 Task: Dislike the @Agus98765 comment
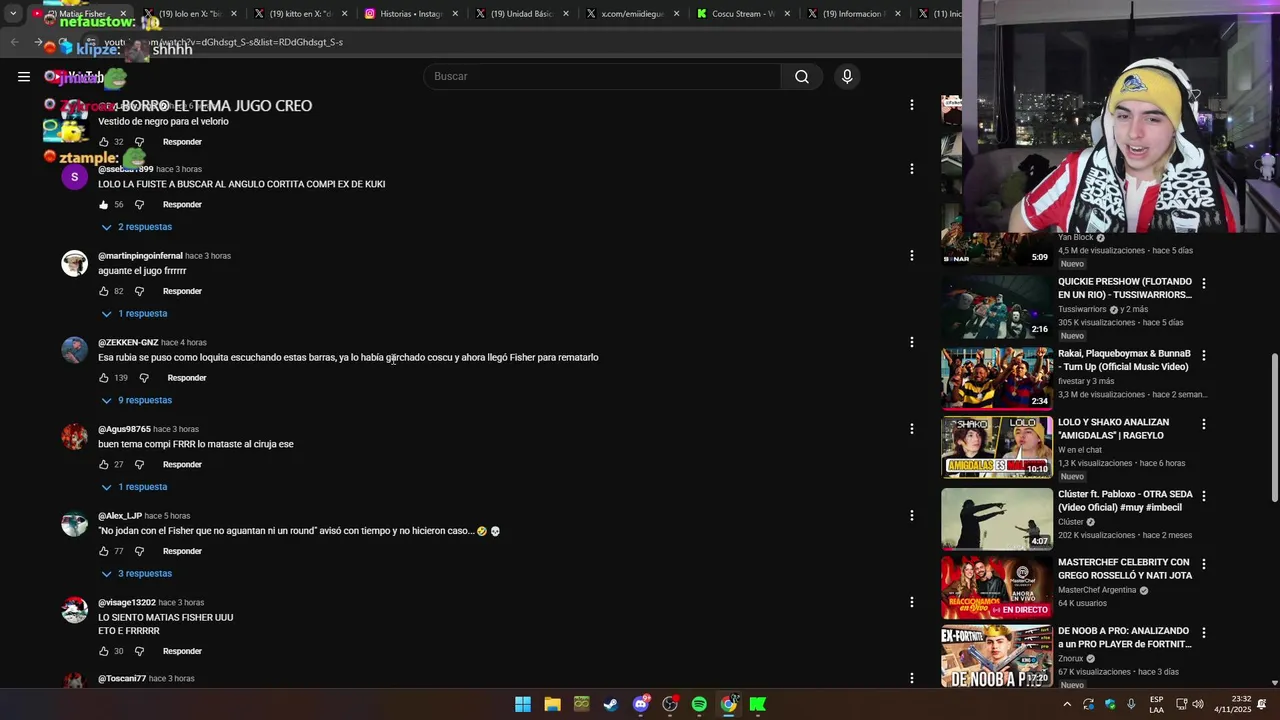coord(139,465)
